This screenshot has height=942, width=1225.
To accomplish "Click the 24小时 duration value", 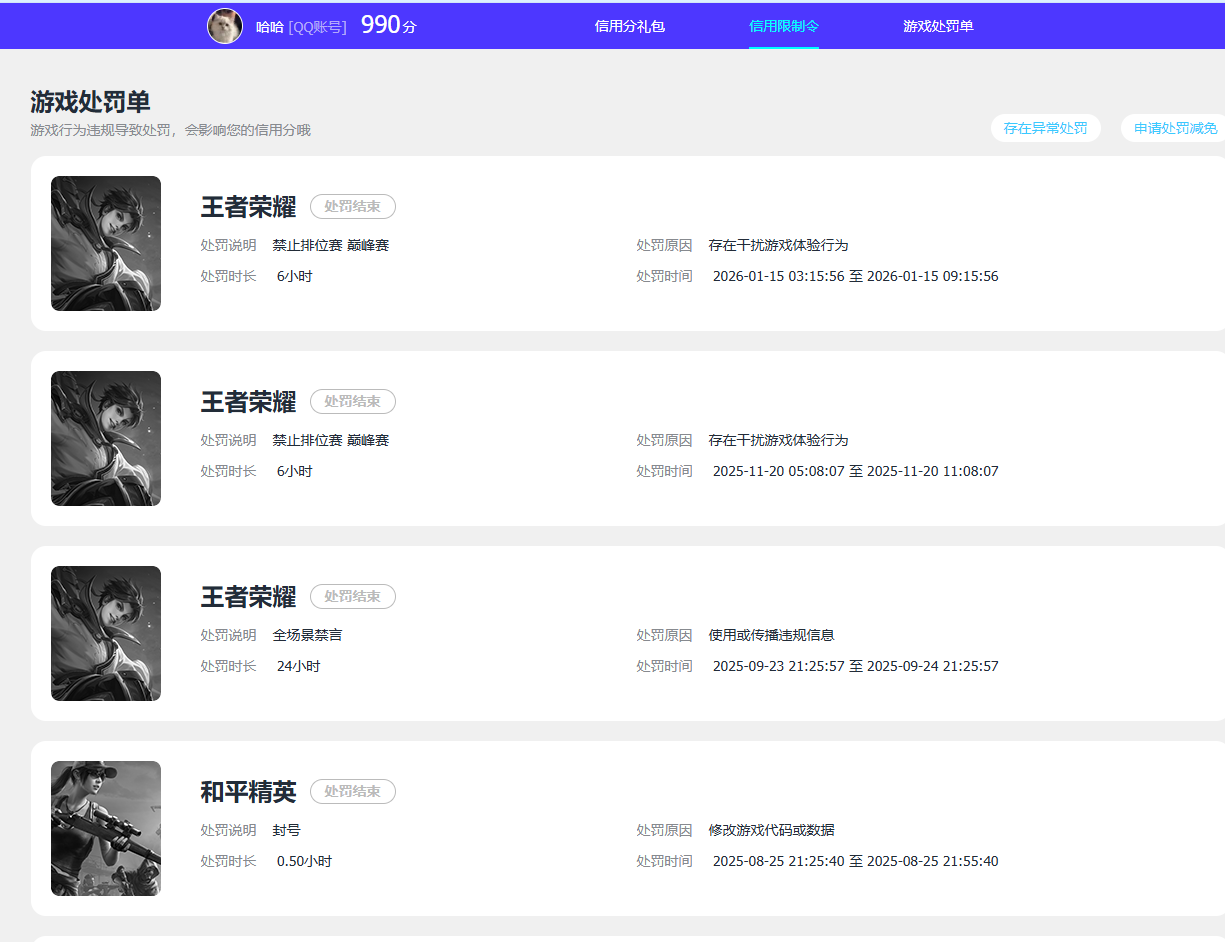I will pos(298,666).
